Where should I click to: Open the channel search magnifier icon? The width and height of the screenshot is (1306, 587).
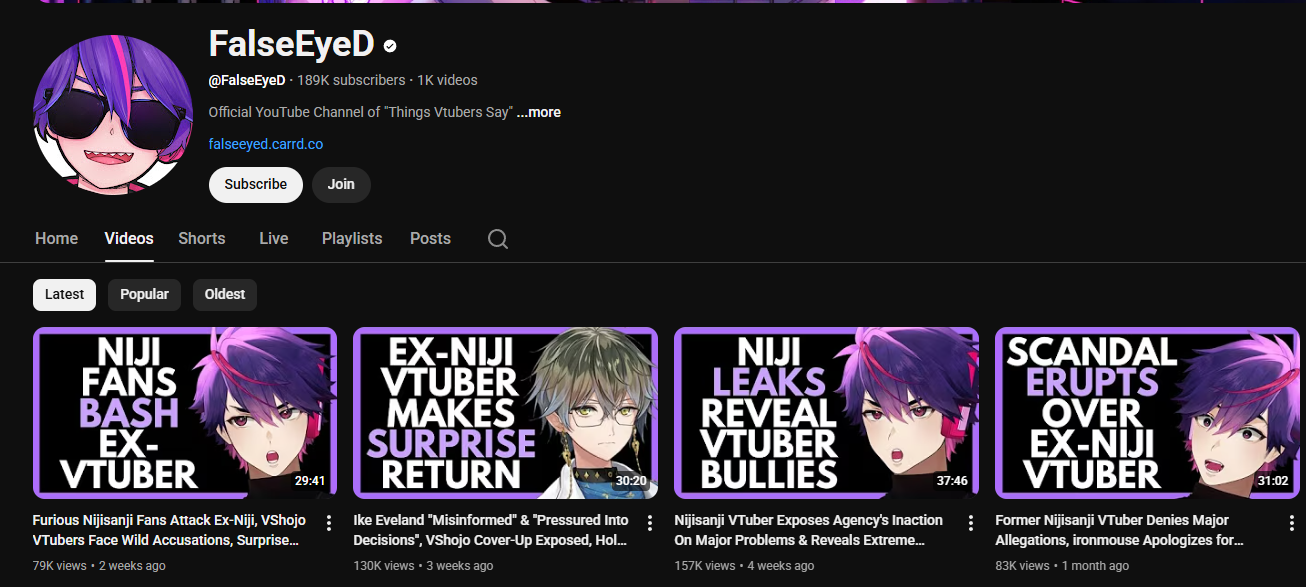[498, 239]
